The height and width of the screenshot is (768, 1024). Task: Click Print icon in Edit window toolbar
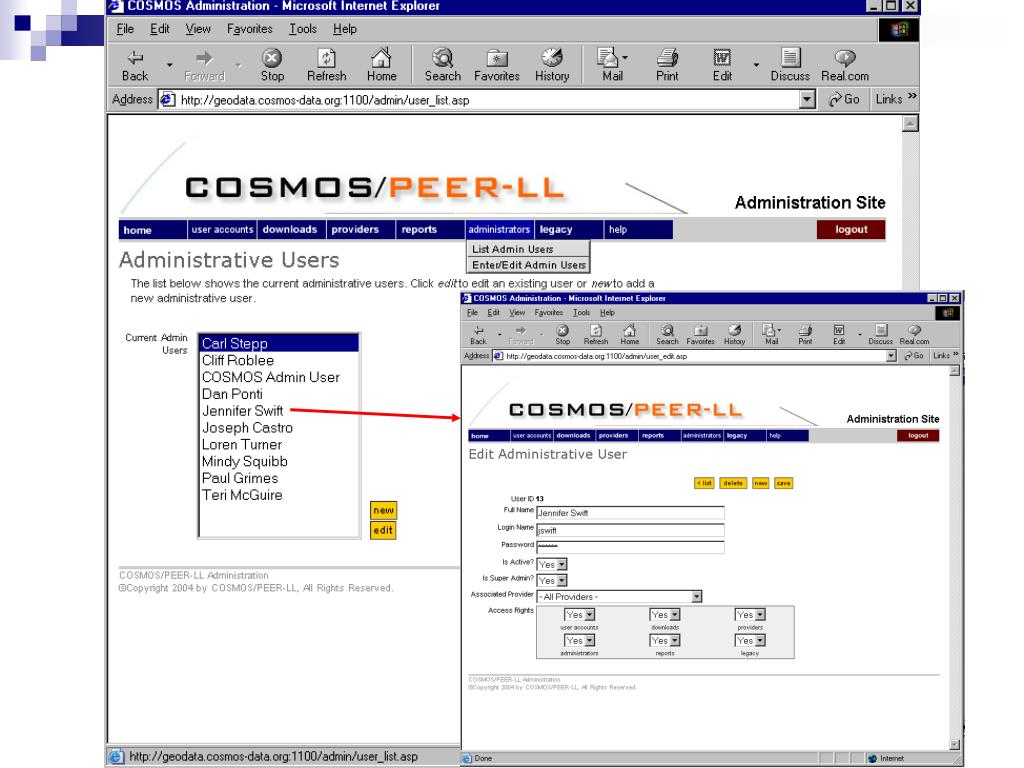click(805, 334)
